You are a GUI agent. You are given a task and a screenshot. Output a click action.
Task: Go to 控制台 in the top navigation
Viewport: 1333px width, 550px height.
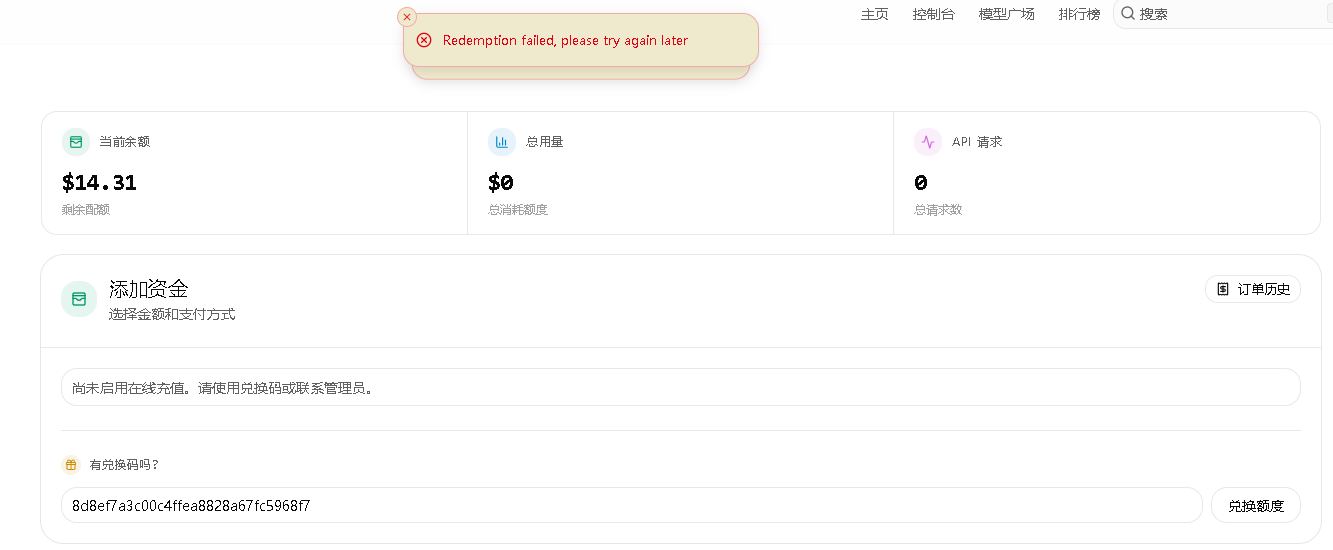coord(933,14)
